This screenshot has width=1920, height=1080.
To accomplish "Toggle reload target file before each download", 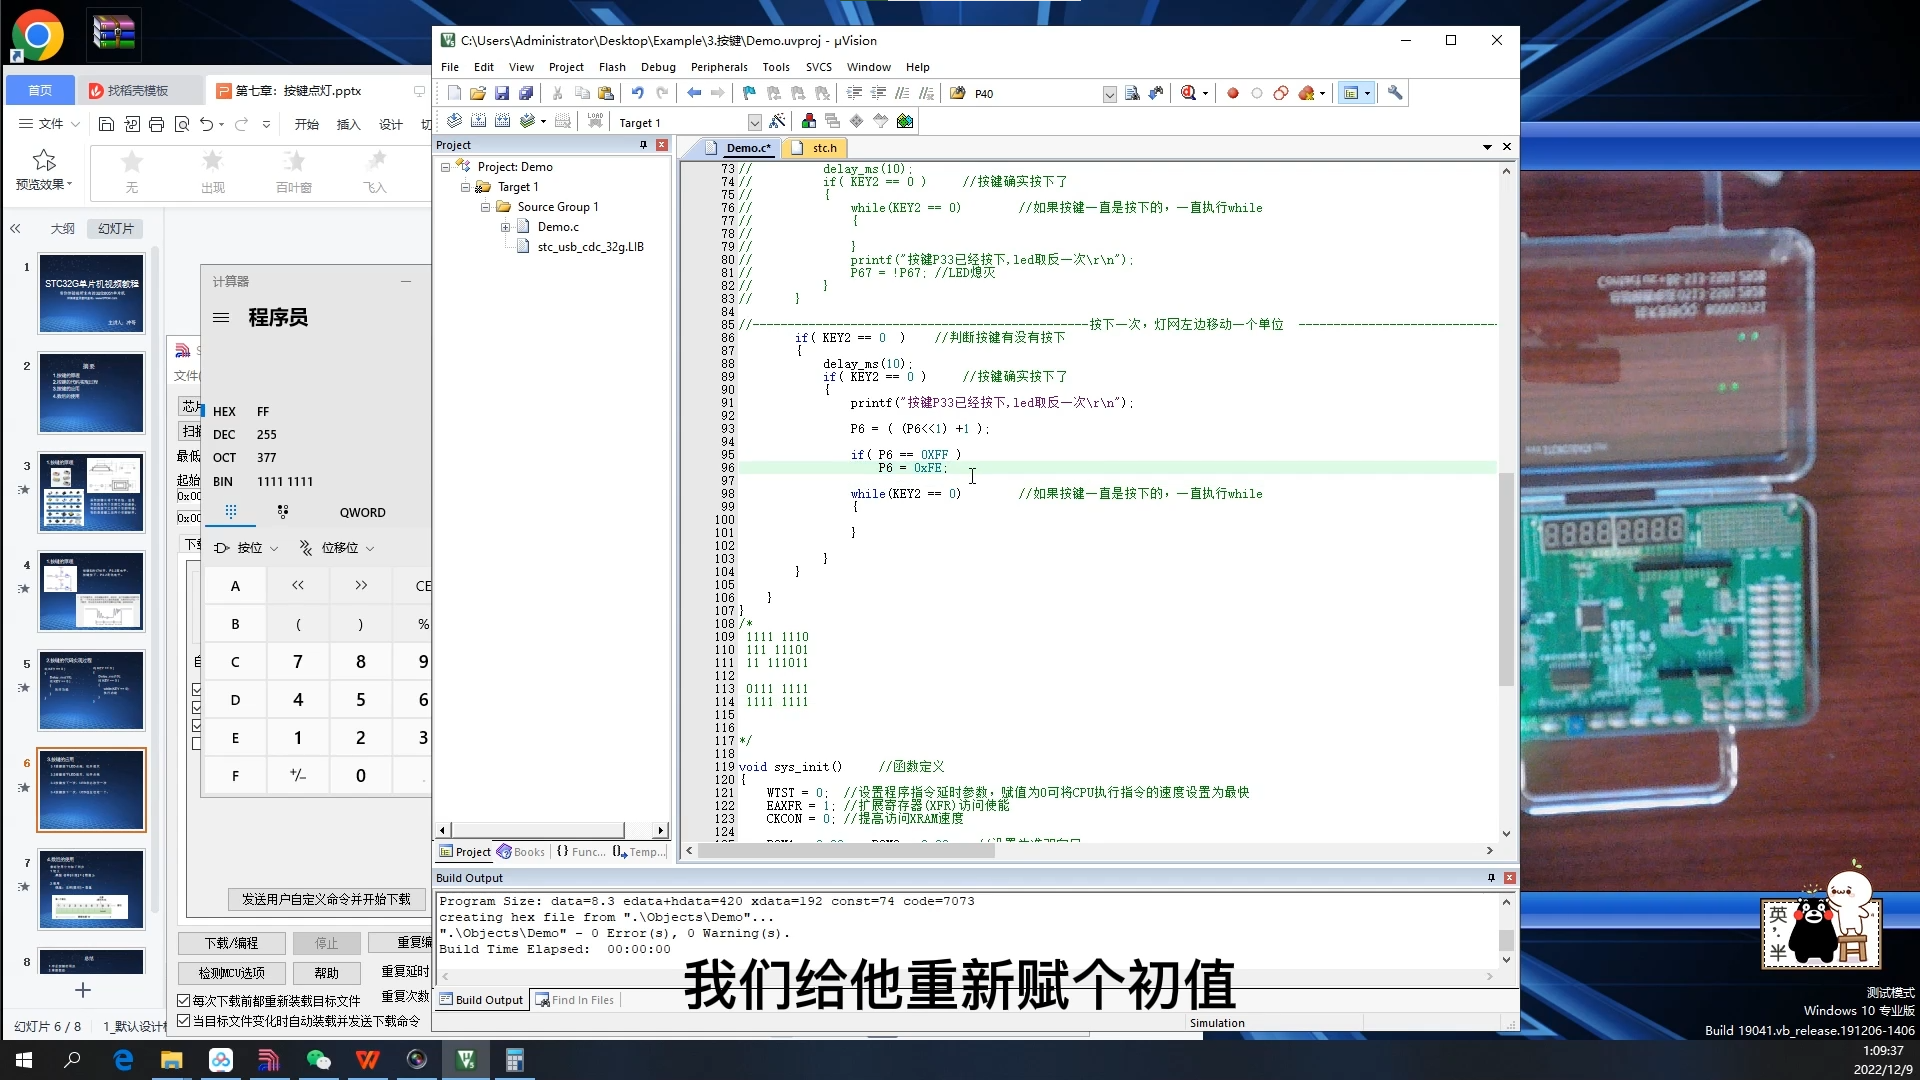I will pos(184,1000).
